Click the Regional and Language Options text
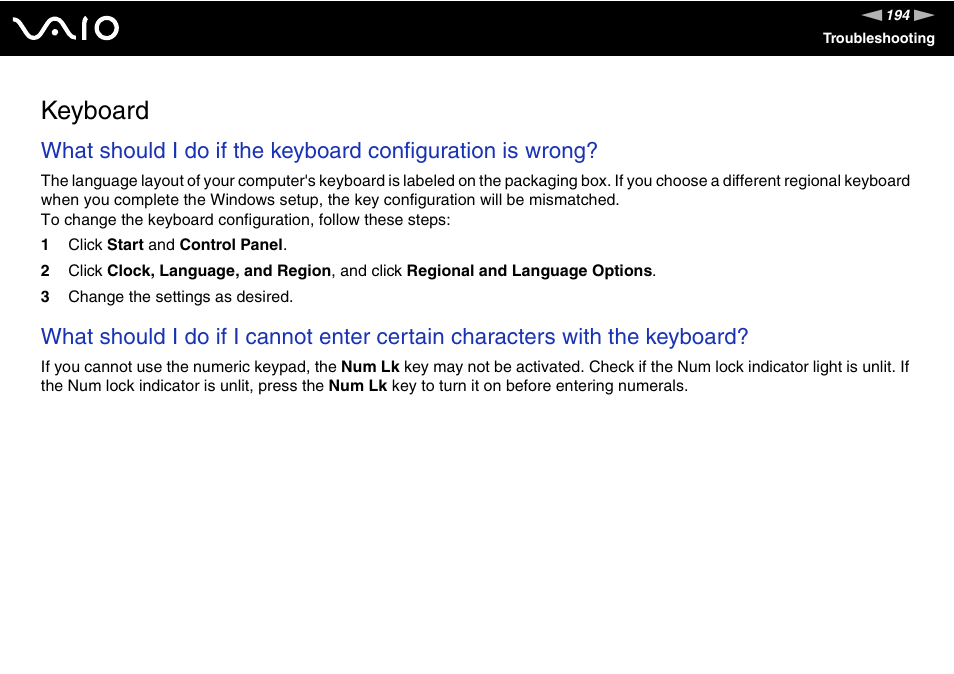This screenshot has width=954, height=674. click(x=530, y=270)
